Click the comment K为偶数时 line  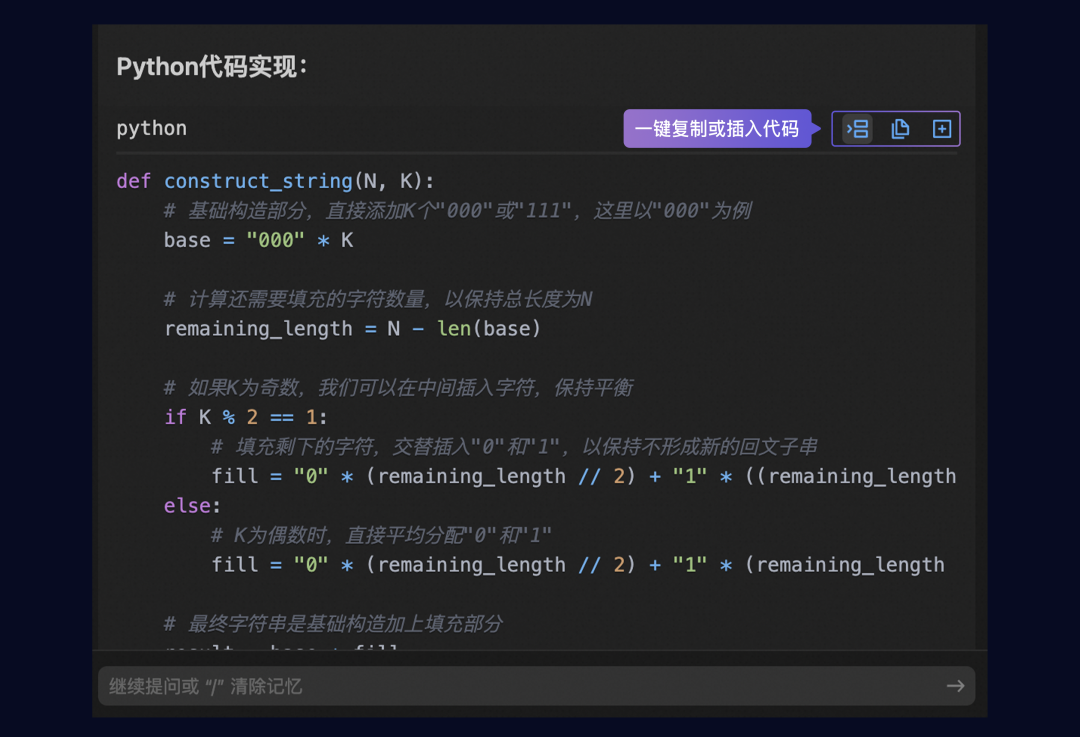tap(381, 535)
